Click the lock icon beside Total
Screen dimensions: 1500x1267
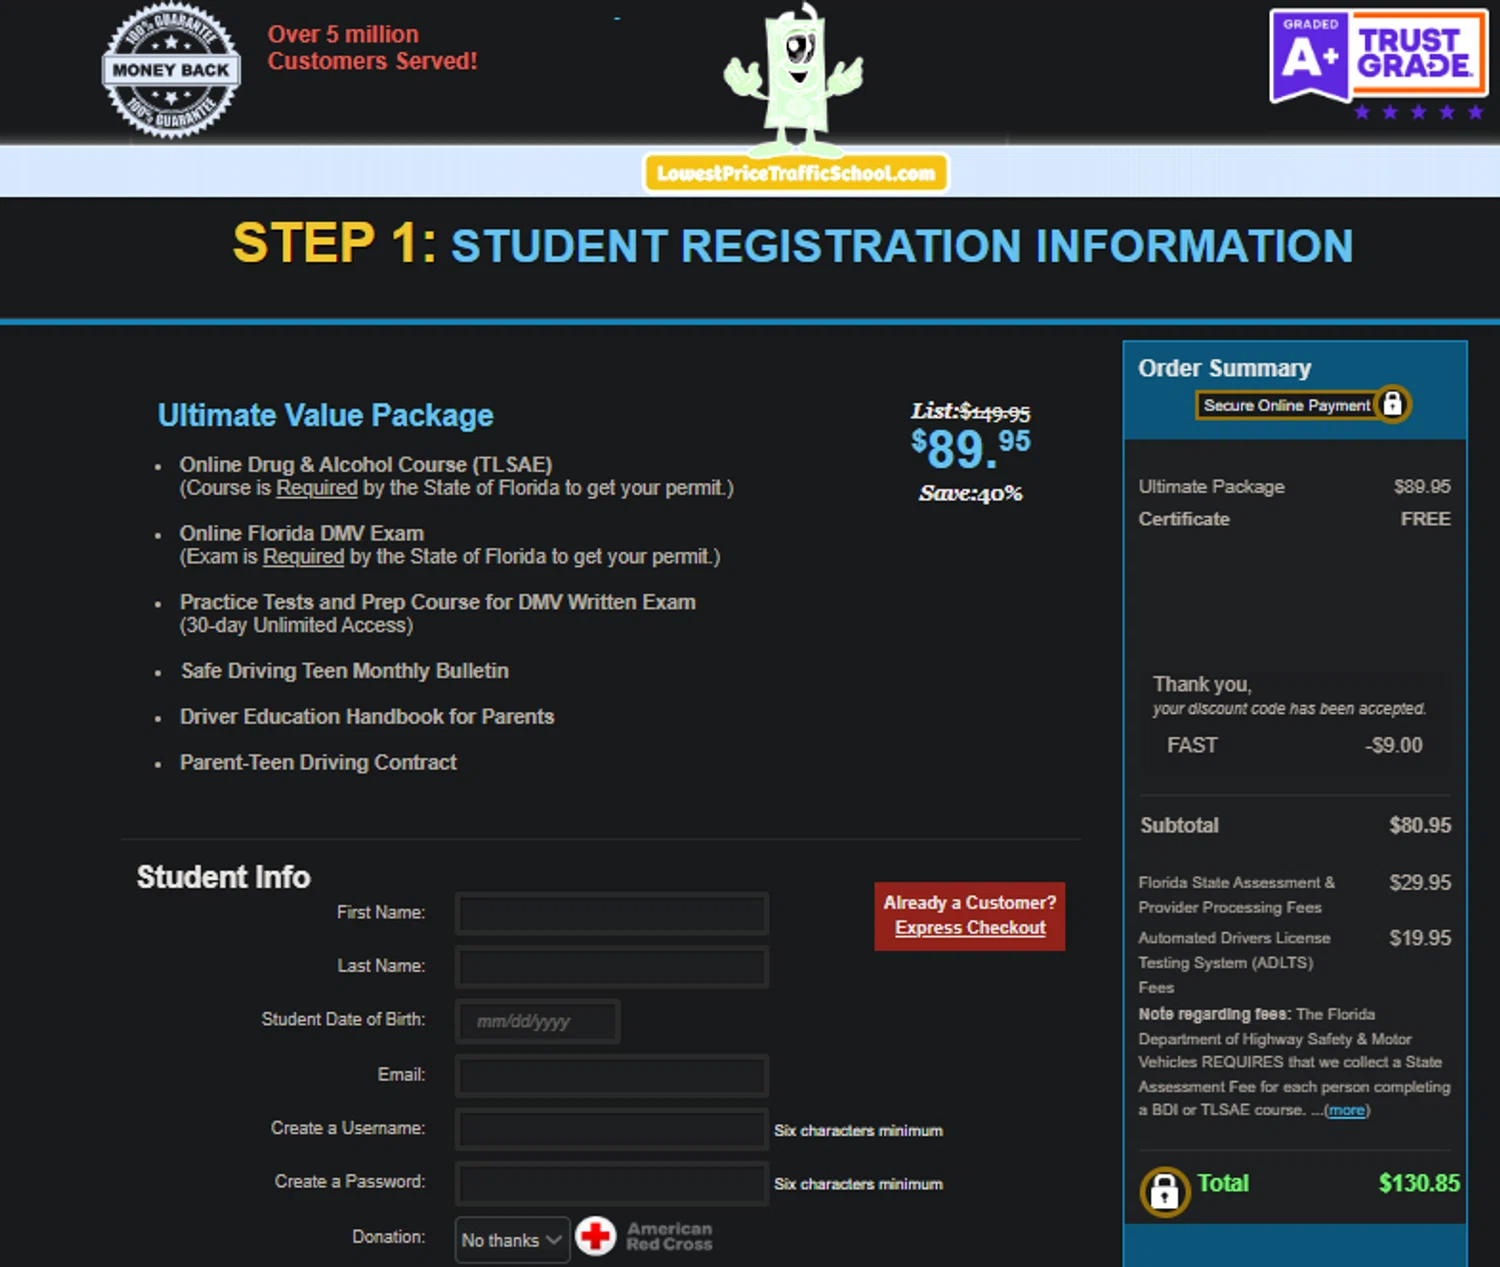coord(1164,1191)
